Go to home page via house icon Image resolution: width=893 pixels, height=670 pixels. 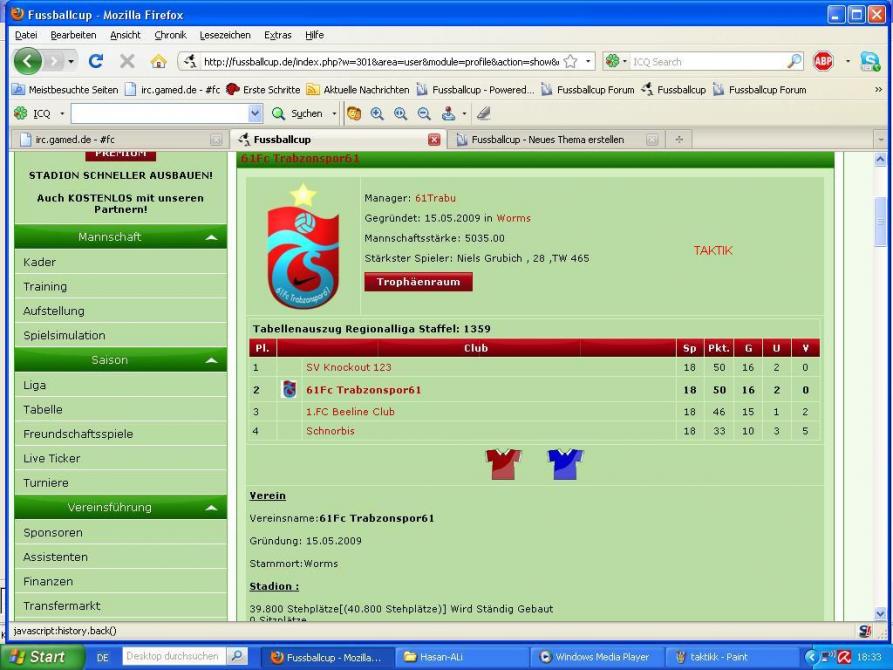[x=158, y=62]
